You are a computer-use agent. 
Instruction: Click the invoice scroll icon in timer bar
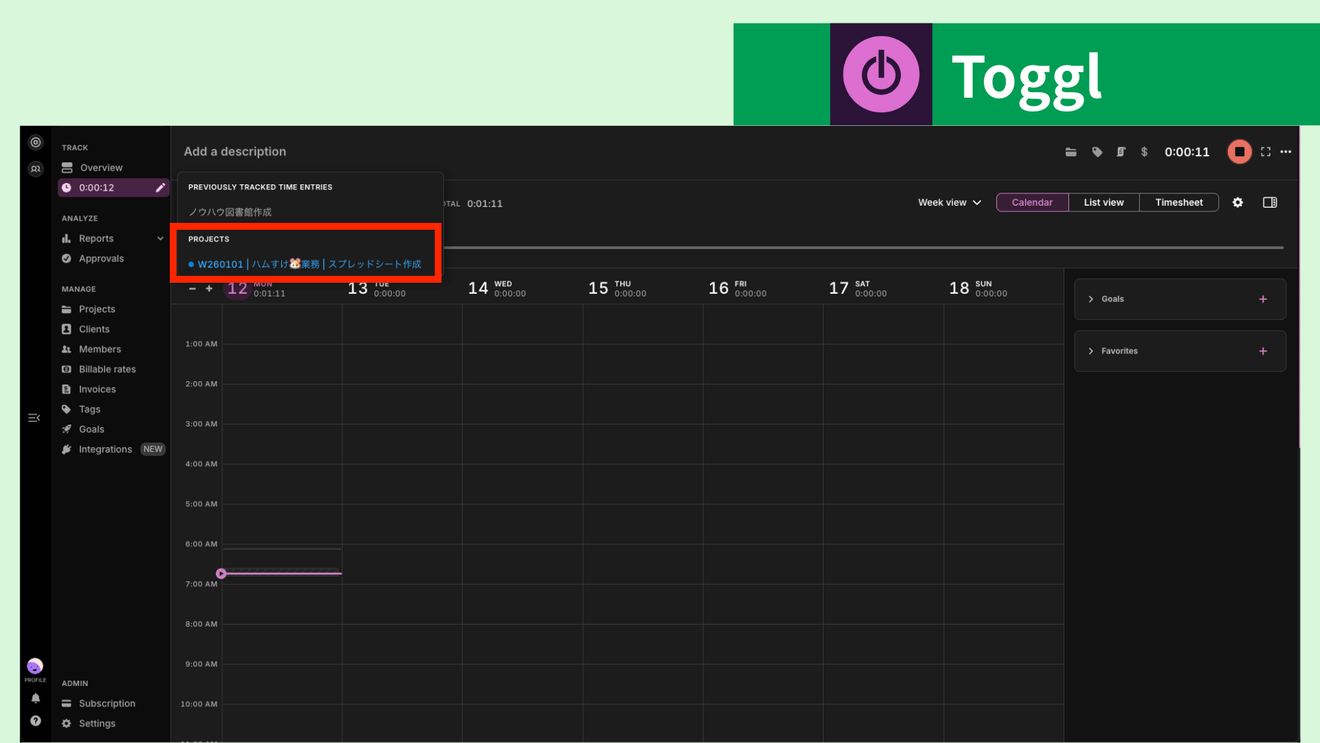point(1121,152)
